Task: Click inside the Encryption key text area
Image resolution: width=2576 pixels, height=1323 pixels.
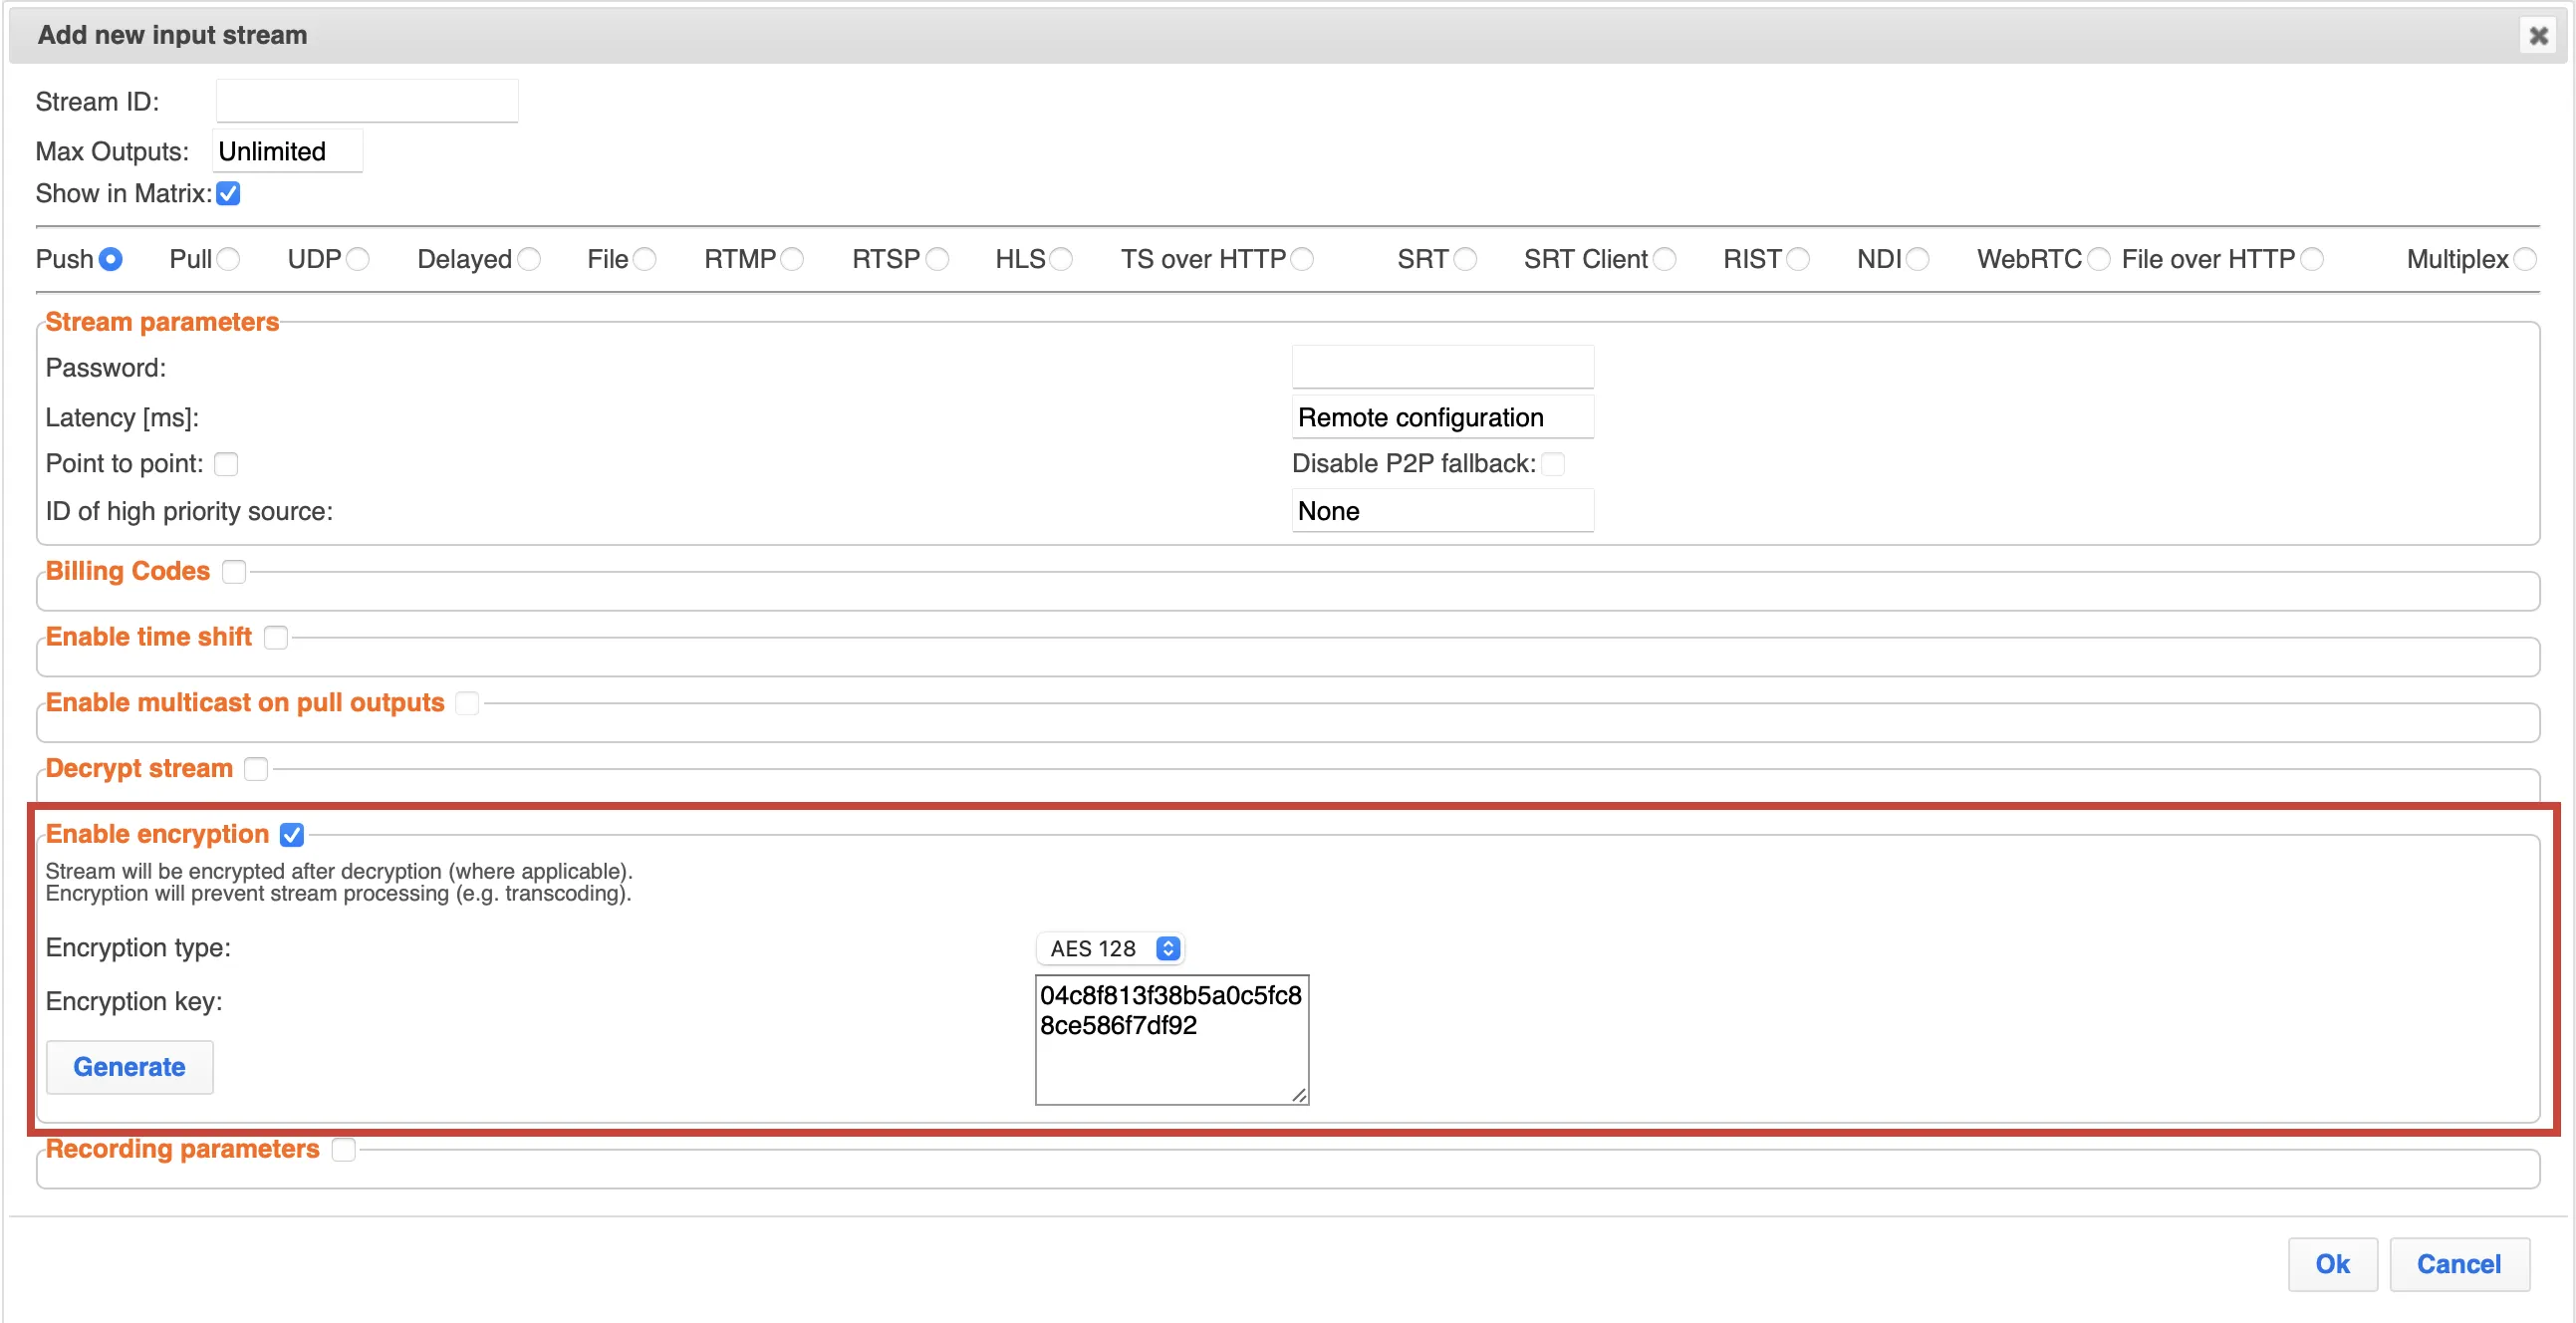Action: pyautogui.click(x=1171, y=1040)
